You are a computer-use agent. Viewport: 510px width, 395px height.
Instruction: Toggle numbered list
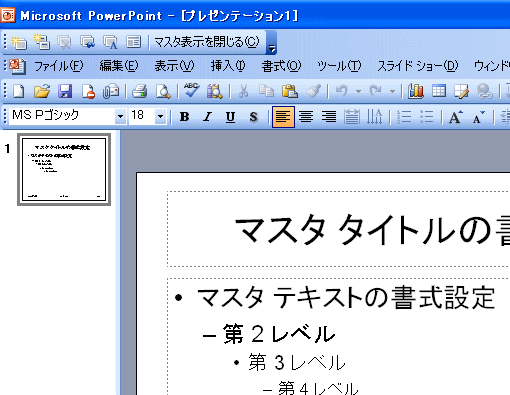pos(403,117)
